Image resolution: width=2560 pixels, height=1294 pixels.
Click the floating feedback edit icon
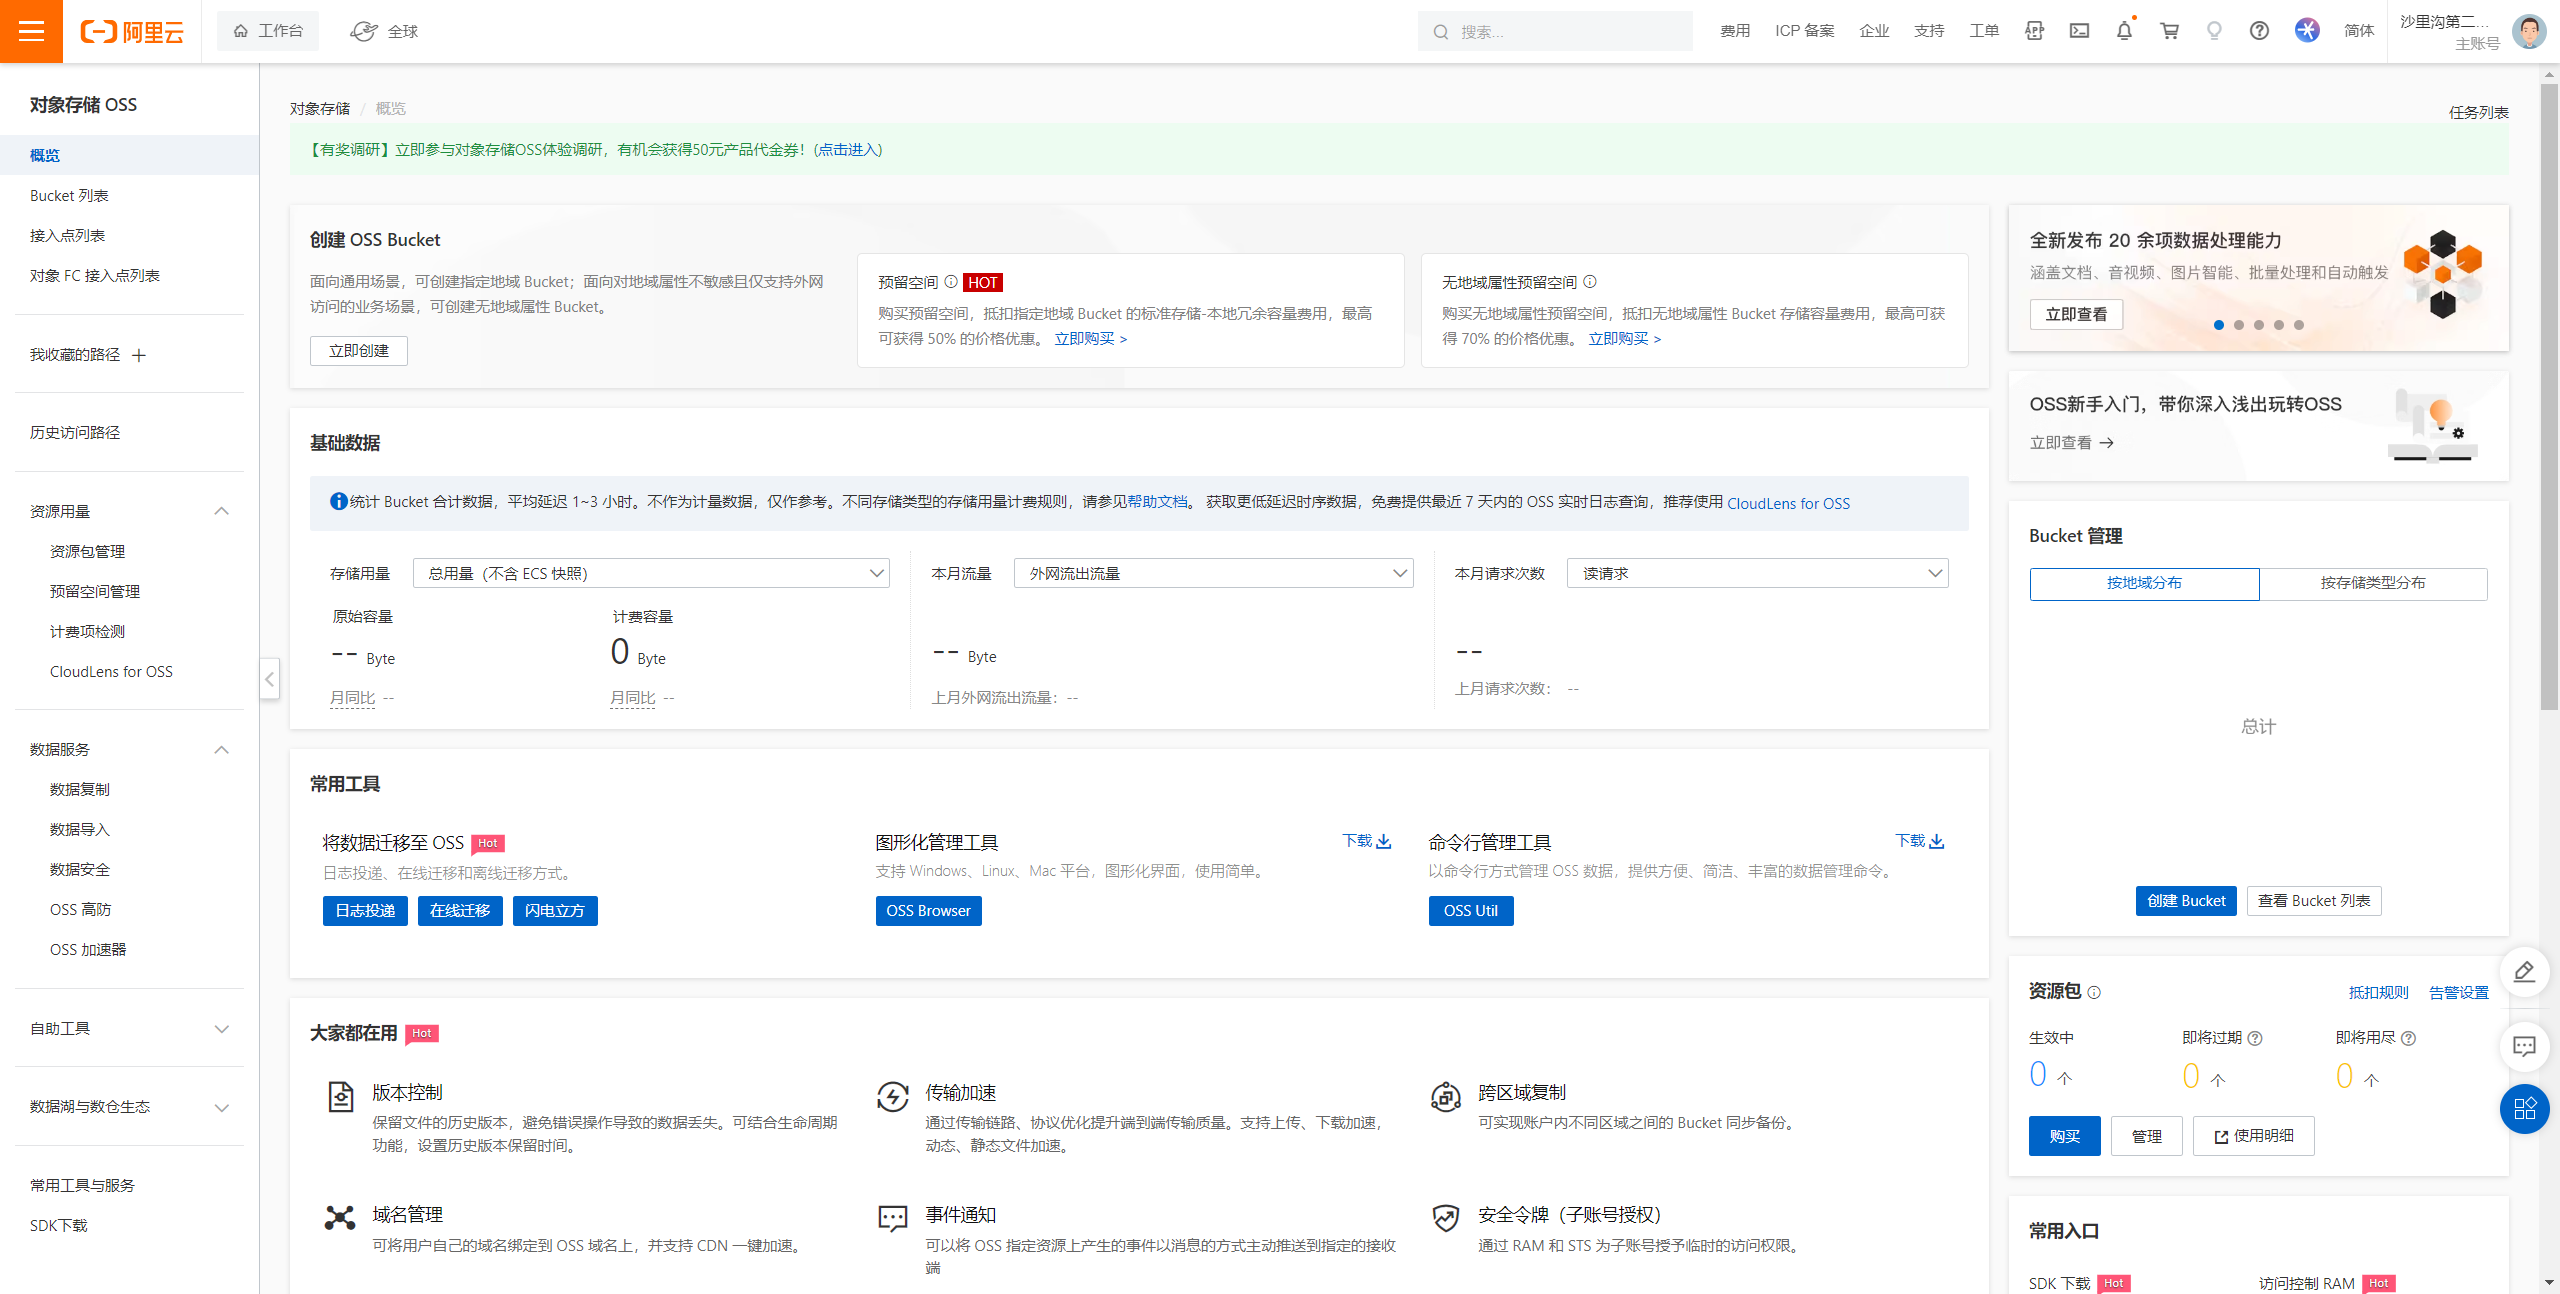[2524, 971]
